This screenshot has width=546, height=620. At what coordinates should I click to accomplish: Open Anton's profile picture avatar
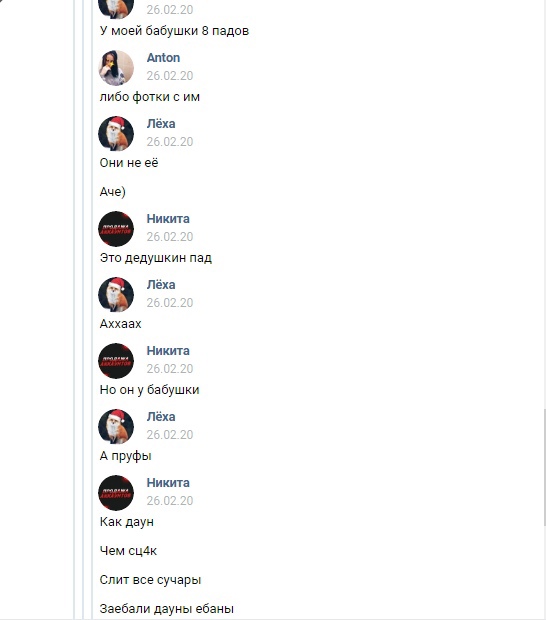click(x=116, y=68)
